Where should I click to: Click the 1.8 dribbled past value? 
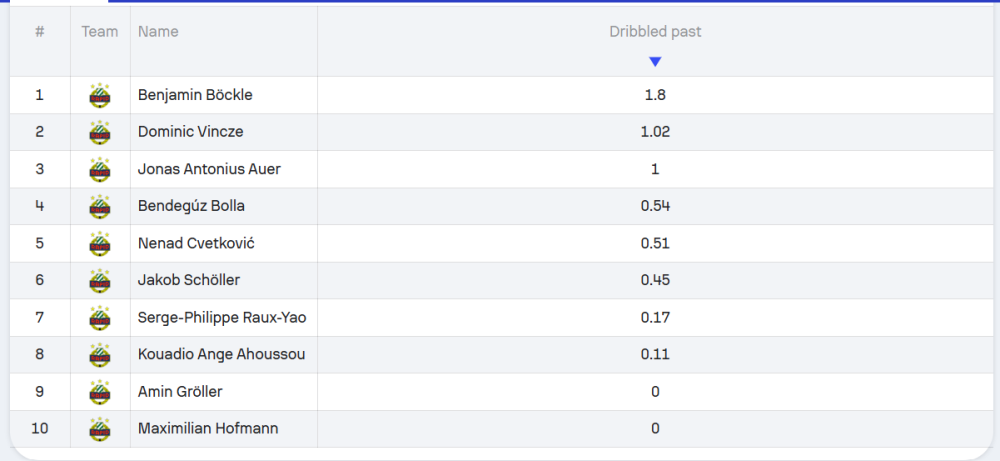[655, 96]
